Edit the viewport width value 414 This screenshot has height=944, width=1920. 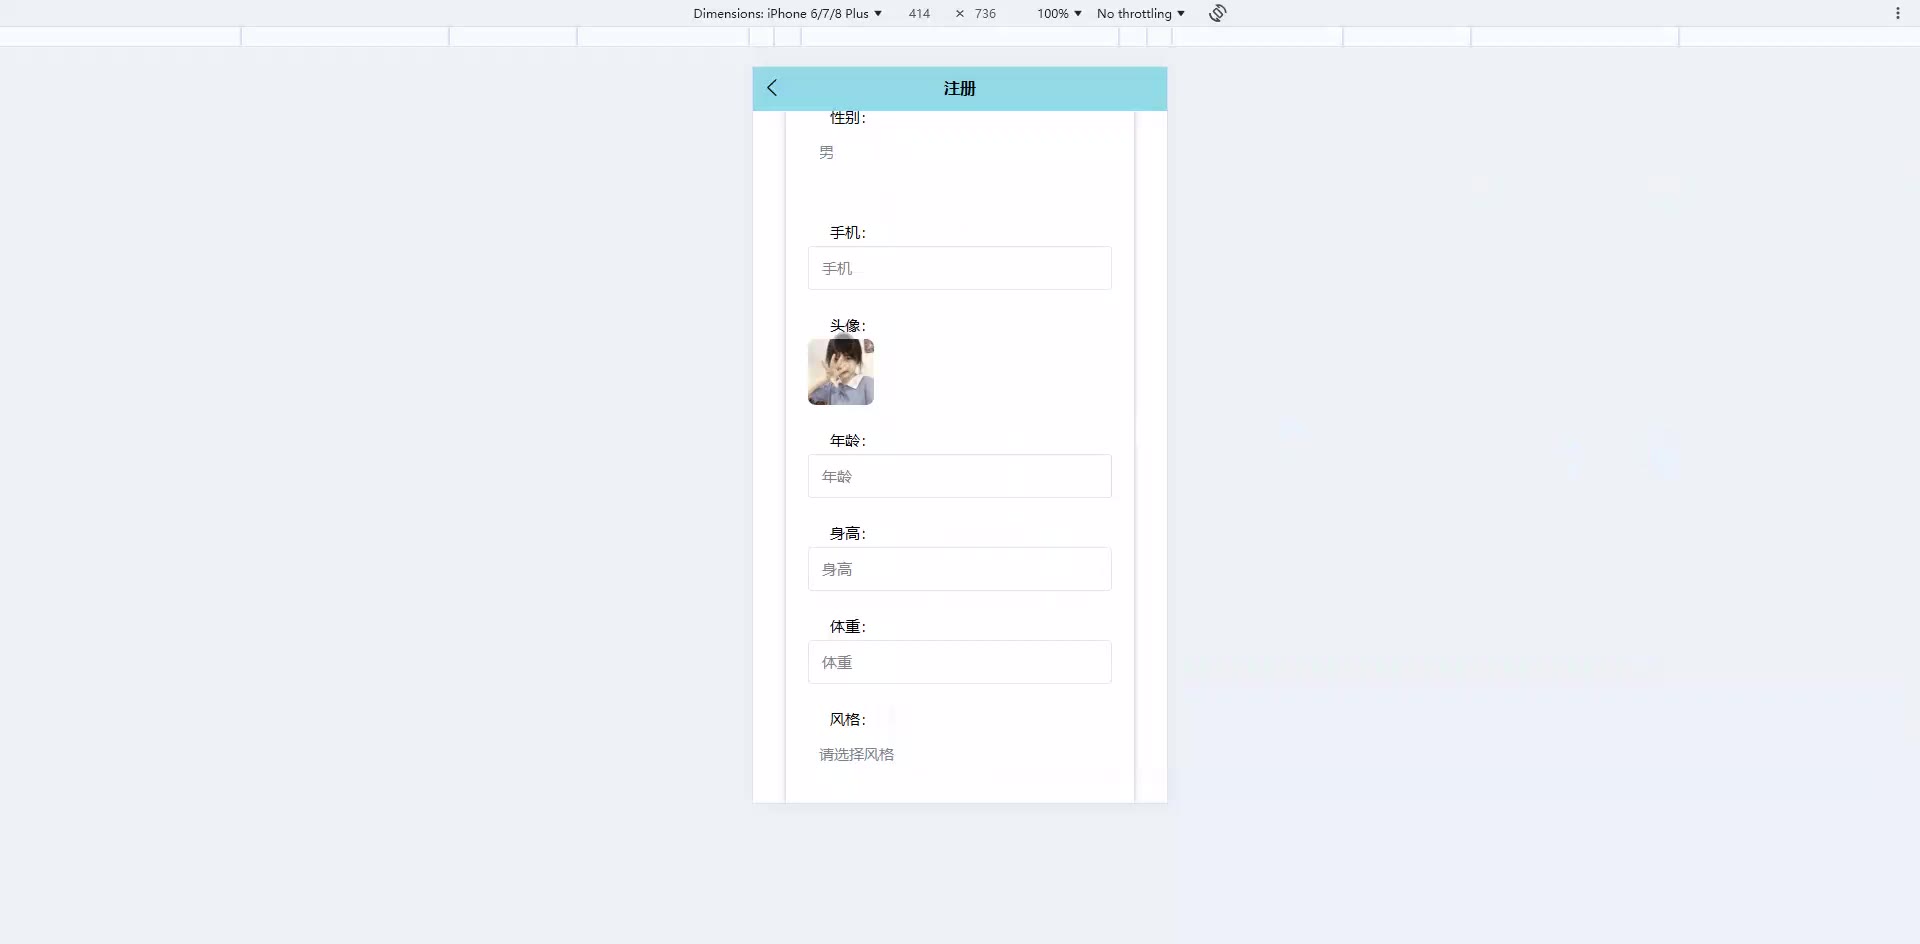[x=919, y=13]
